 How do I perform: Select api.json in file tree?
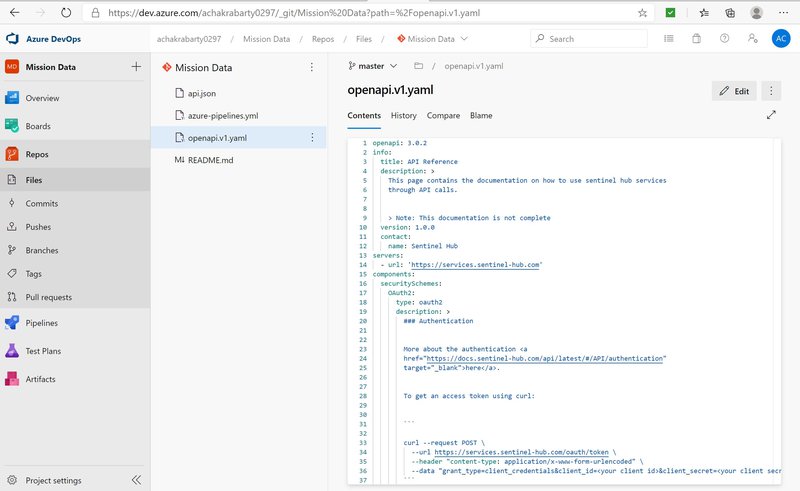point(238,93)
